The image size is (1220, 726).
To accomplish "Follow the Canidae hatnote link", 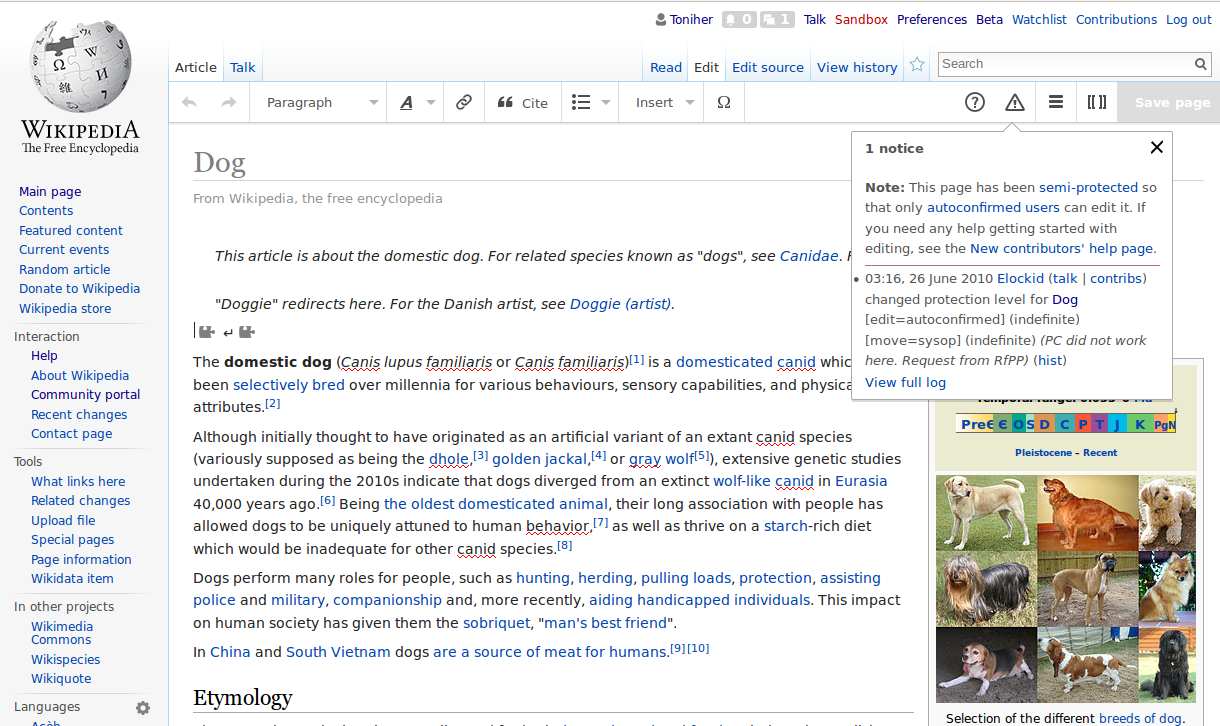I will point(809,256).
